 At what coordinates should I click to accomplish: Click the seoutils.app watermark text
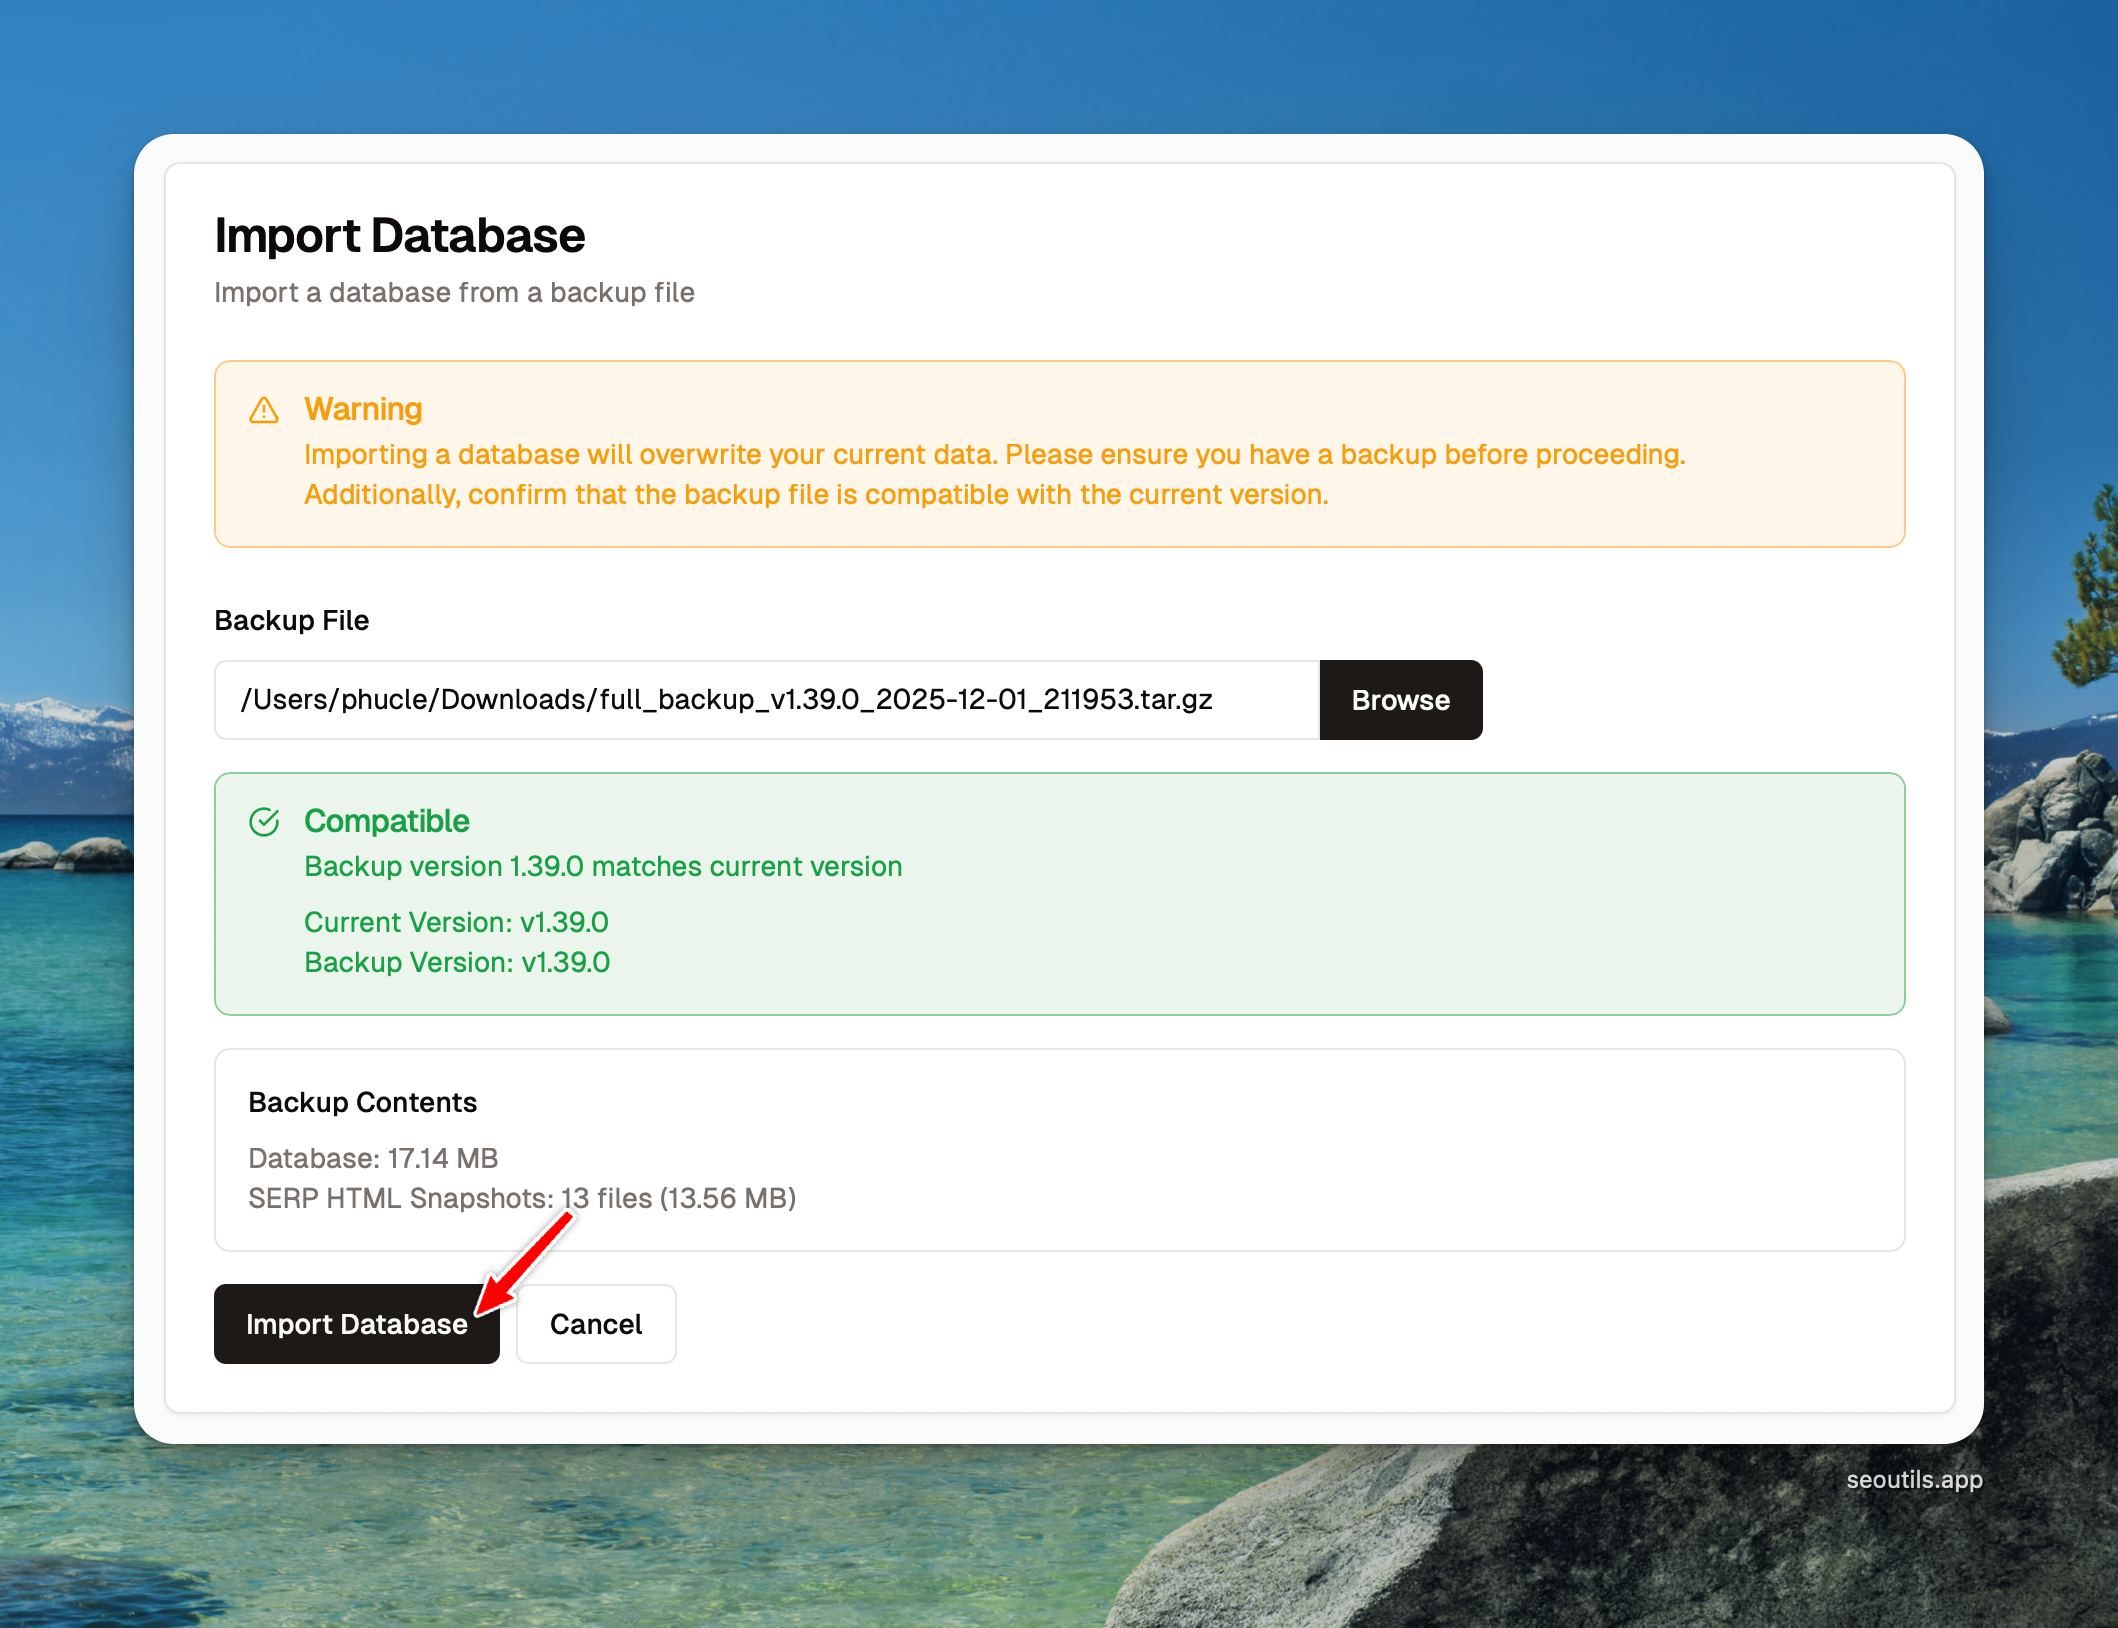(1914, 1480)
